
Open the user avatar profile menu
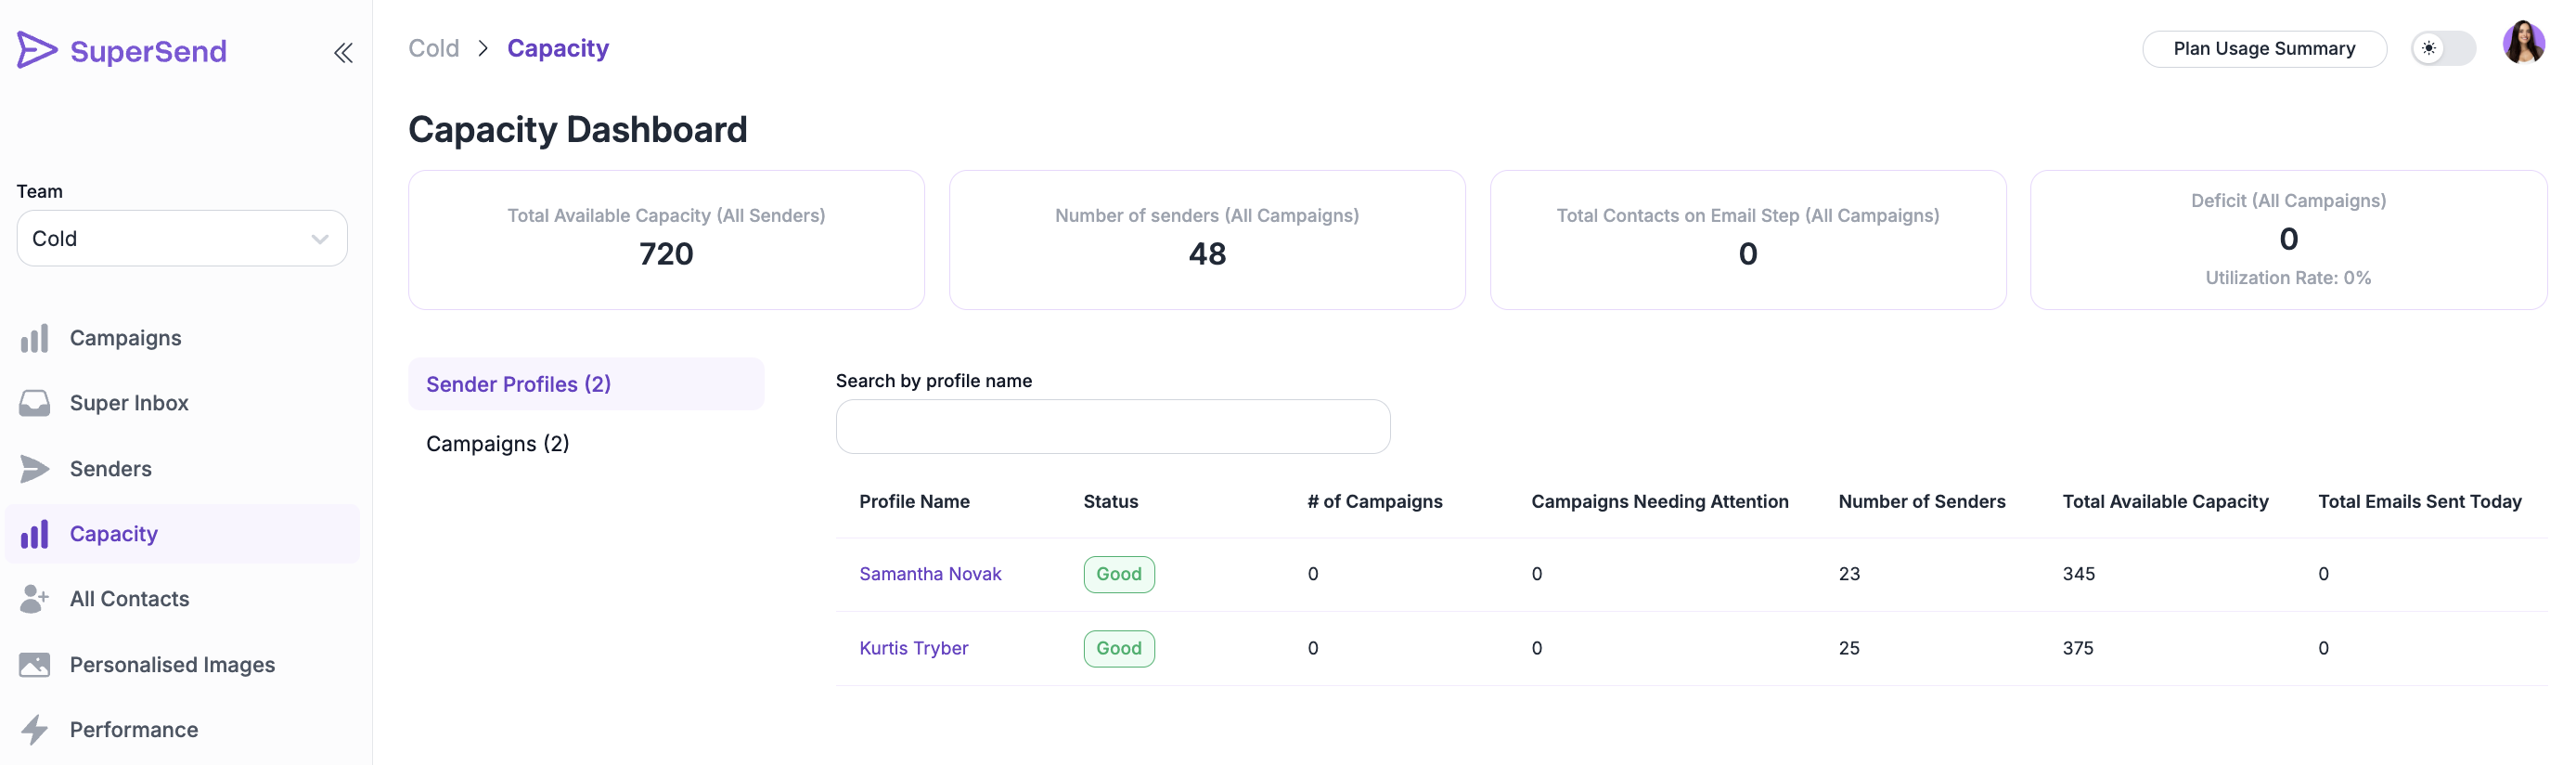[2523, 43]
